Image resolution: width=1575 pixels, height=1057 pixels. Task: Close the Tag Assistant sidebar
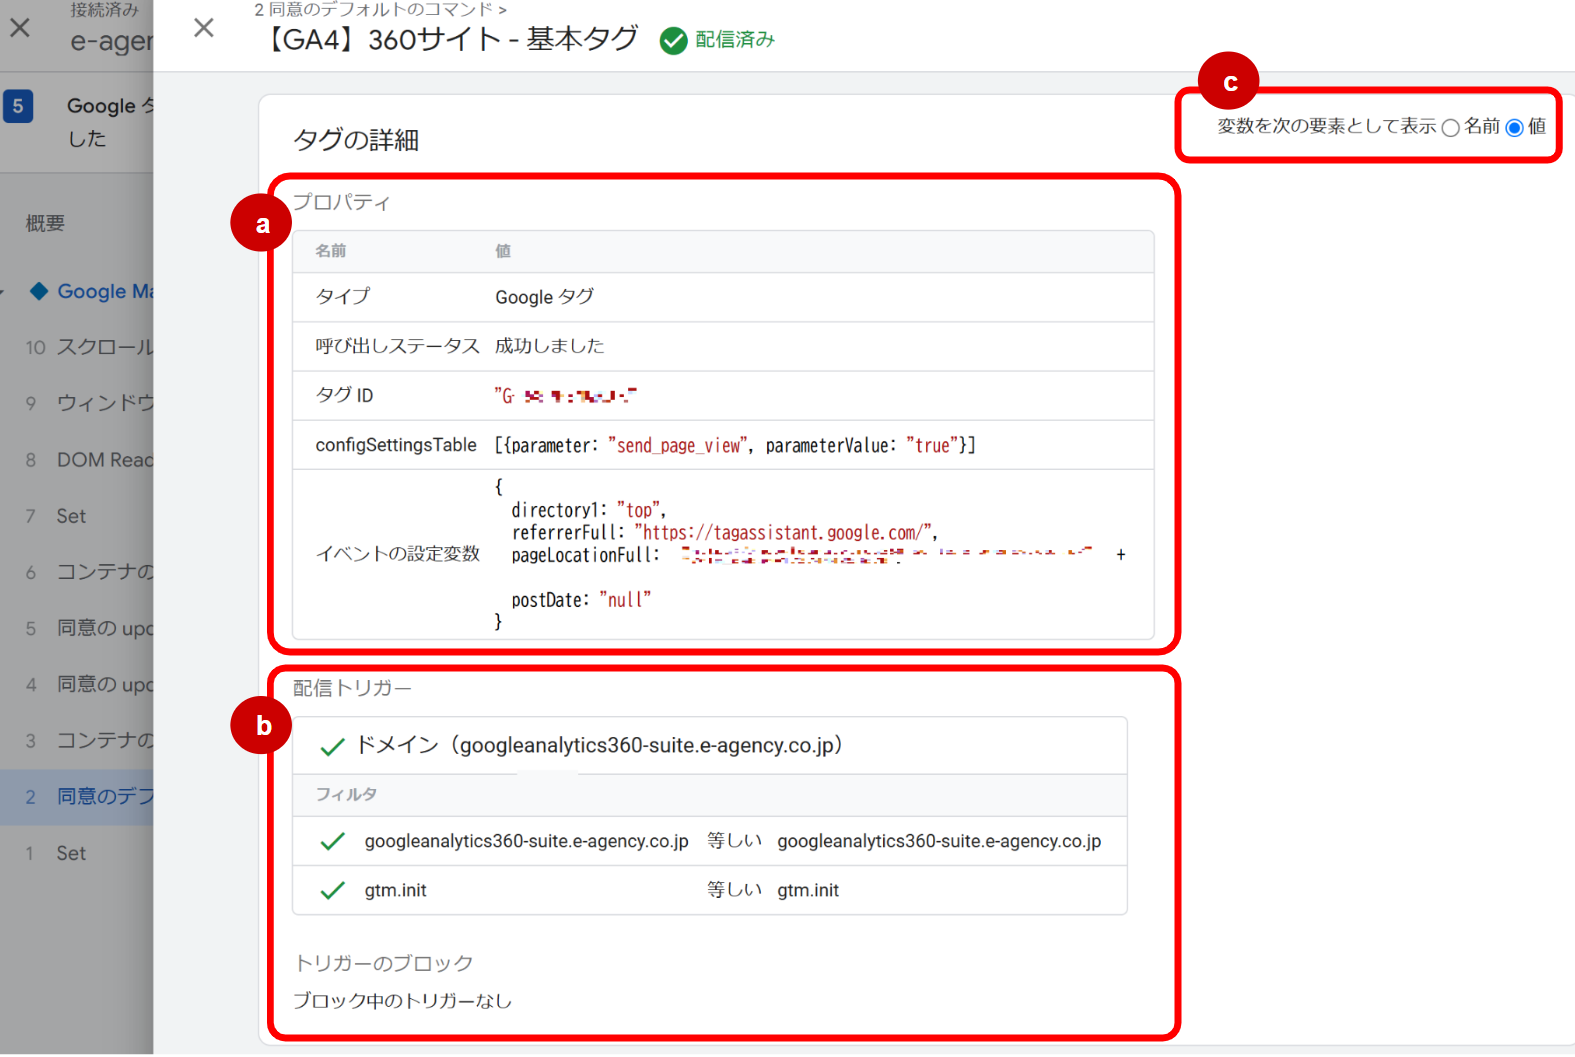tap(20, 28)
